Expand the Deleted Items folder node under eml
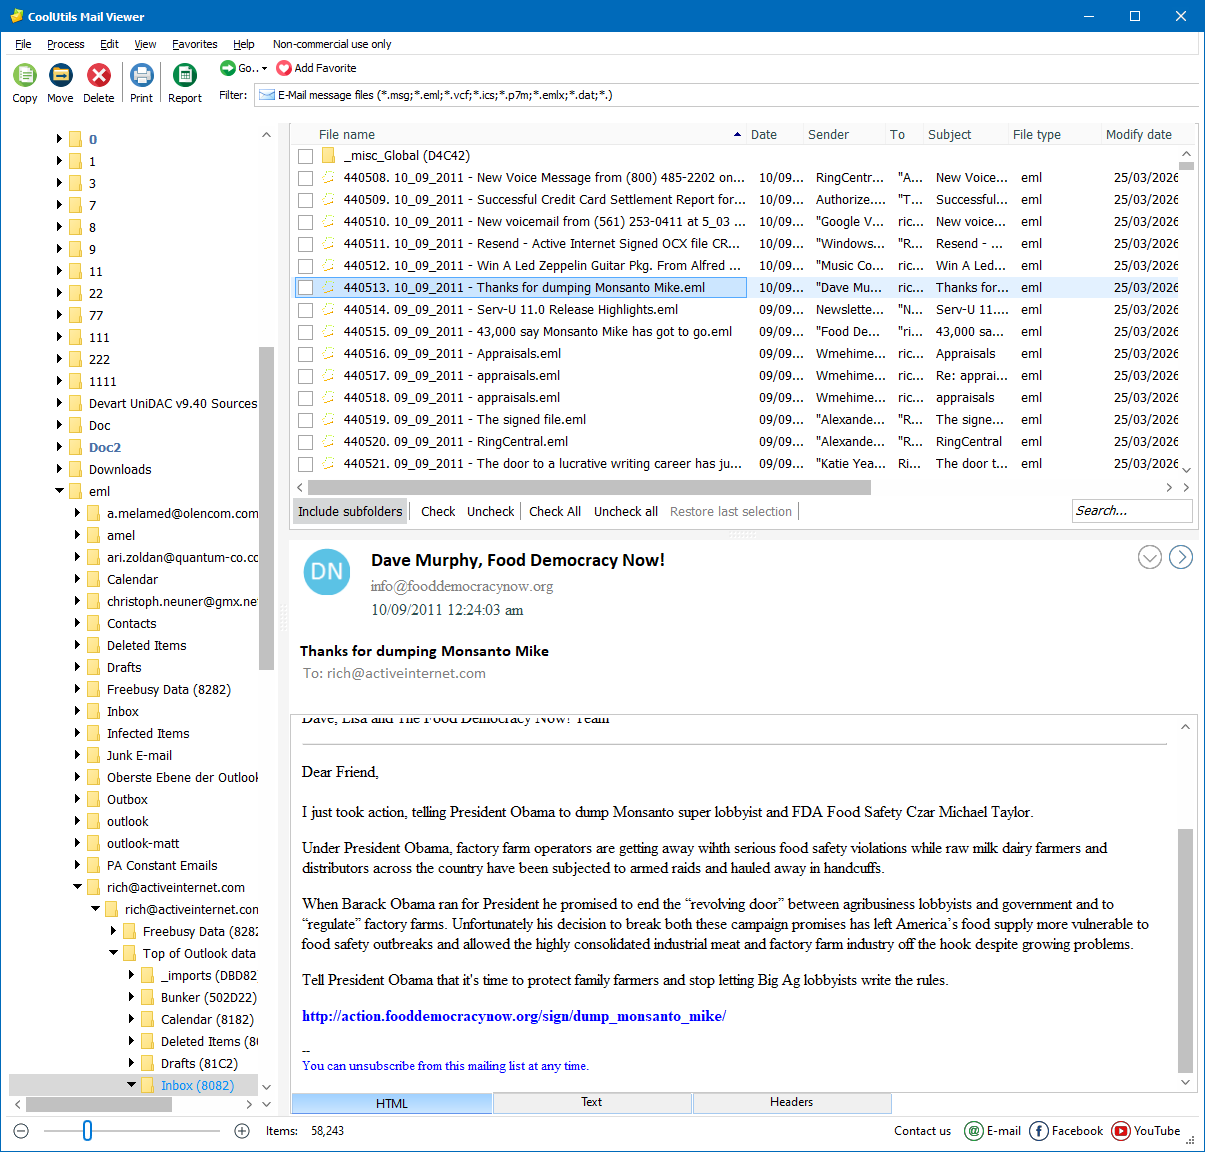Screen dimensions: 1205x1152 pyautogui.click(x=77, y=645)
